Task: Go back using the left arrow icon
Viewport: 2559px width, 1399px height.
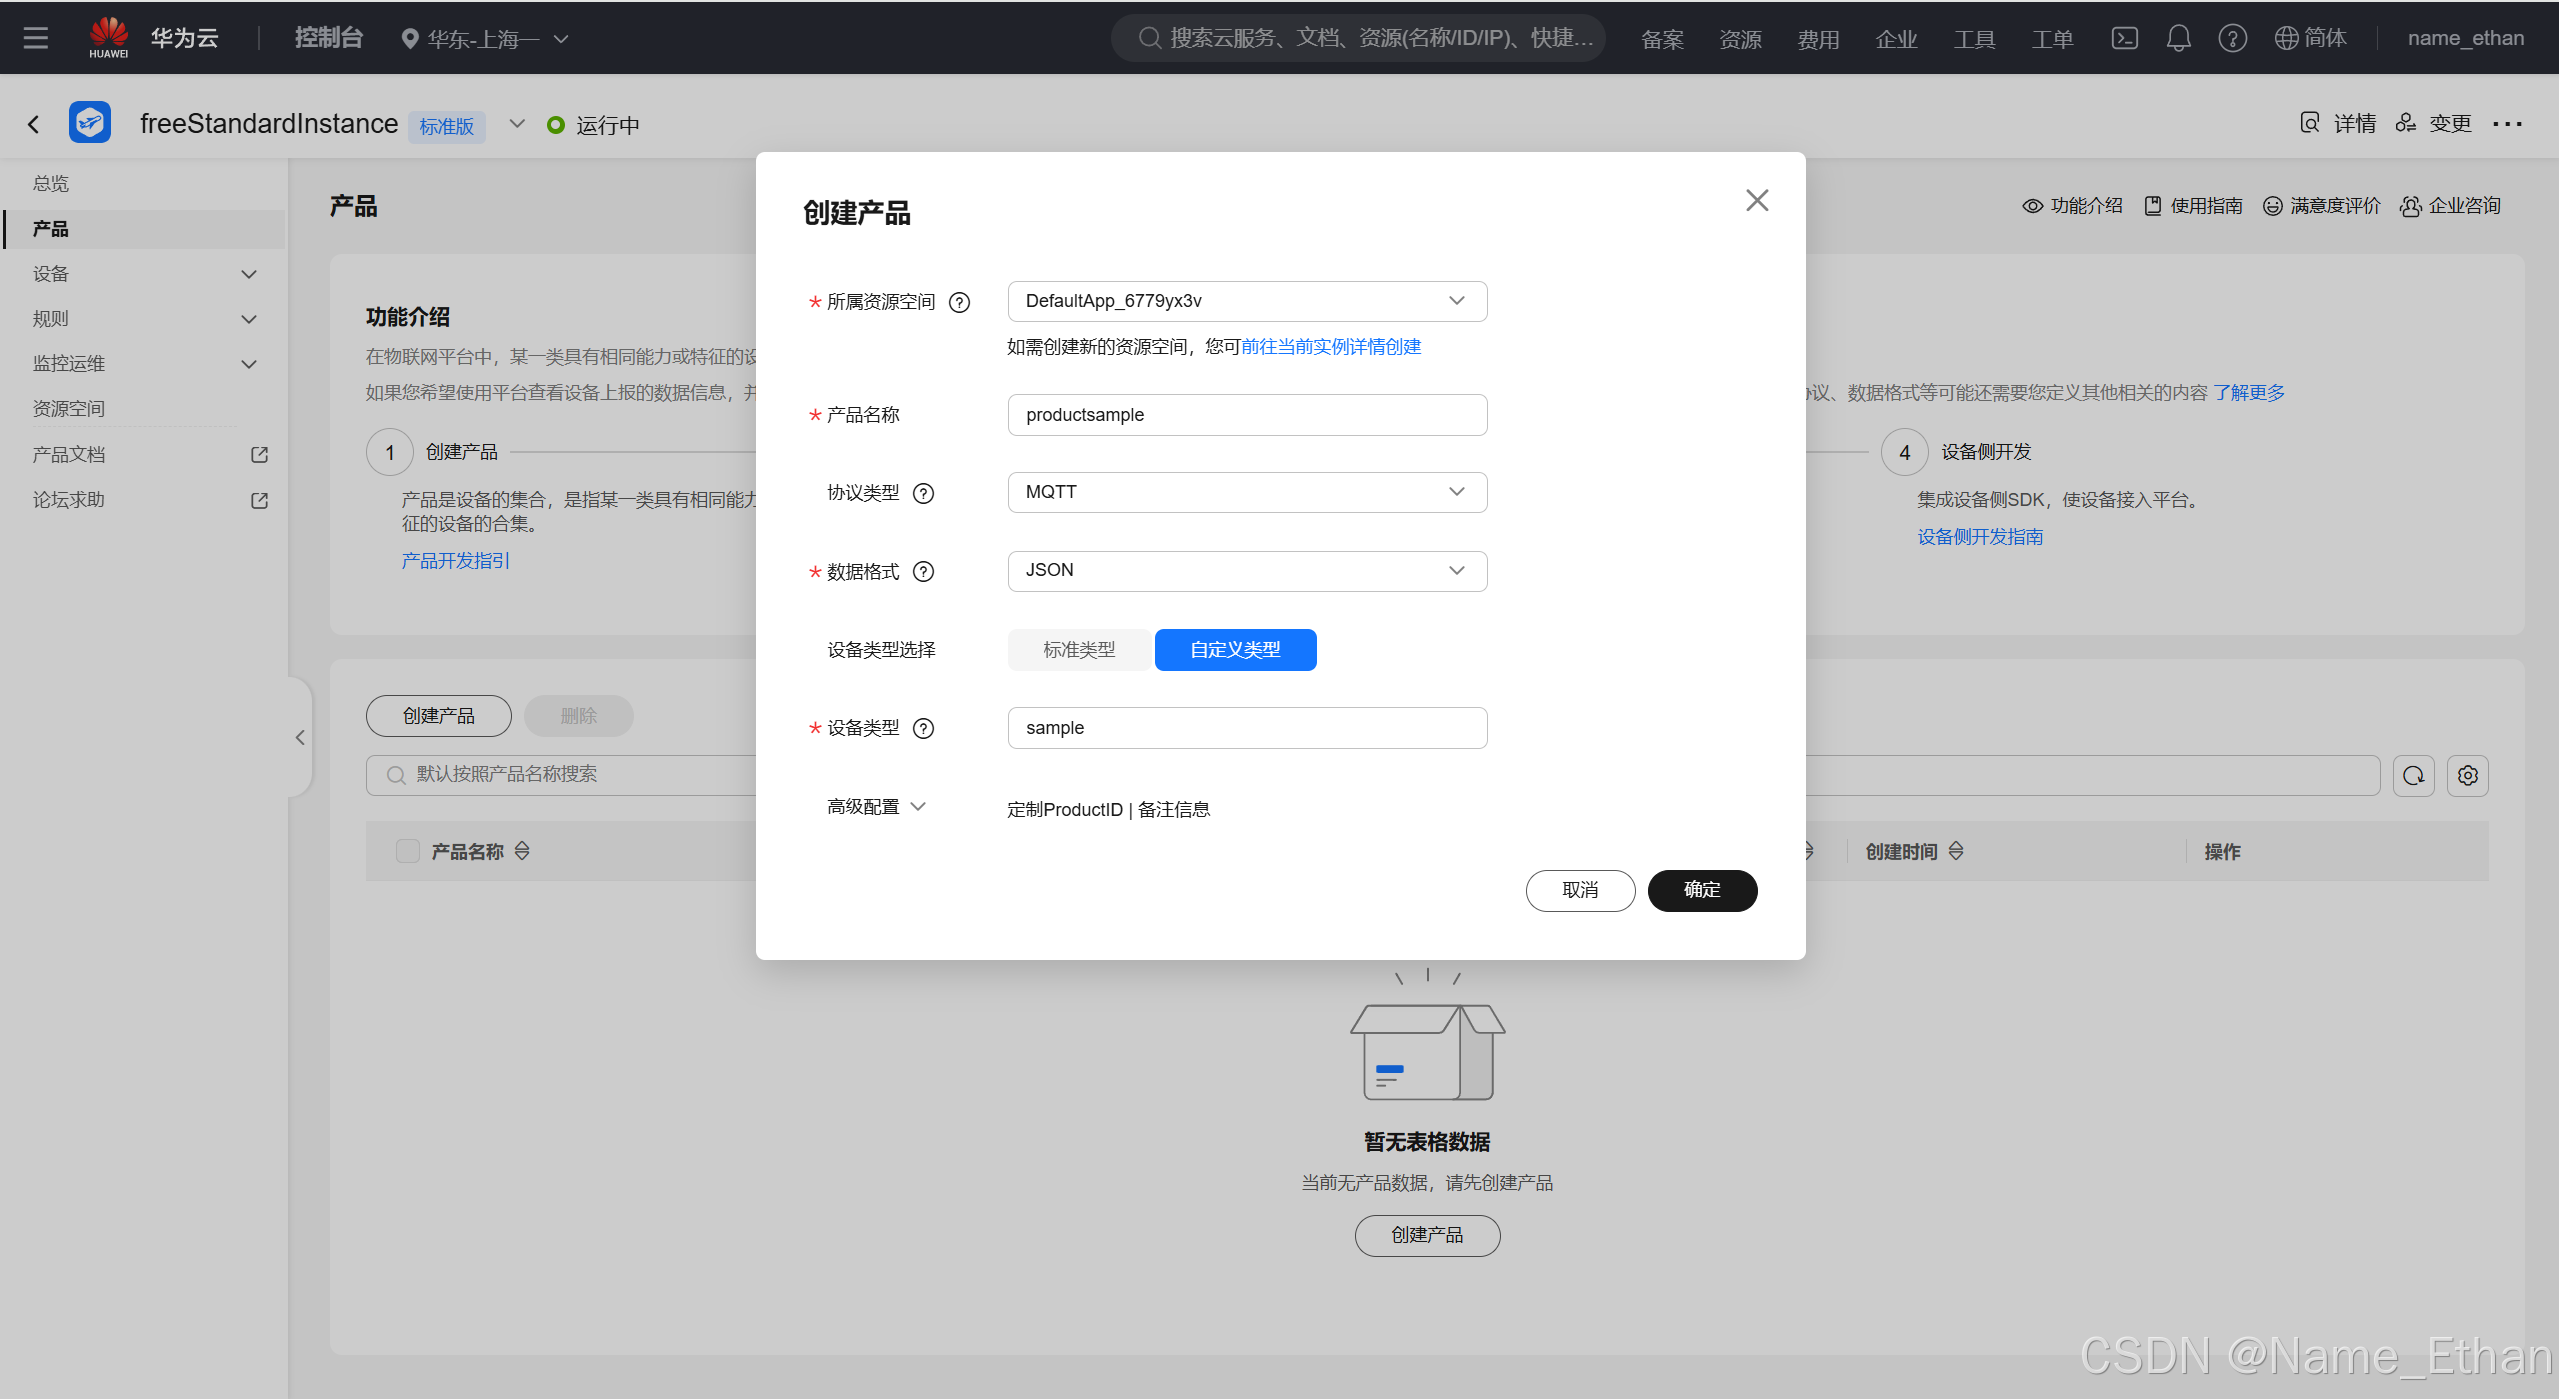Action: tap(34, 124)
